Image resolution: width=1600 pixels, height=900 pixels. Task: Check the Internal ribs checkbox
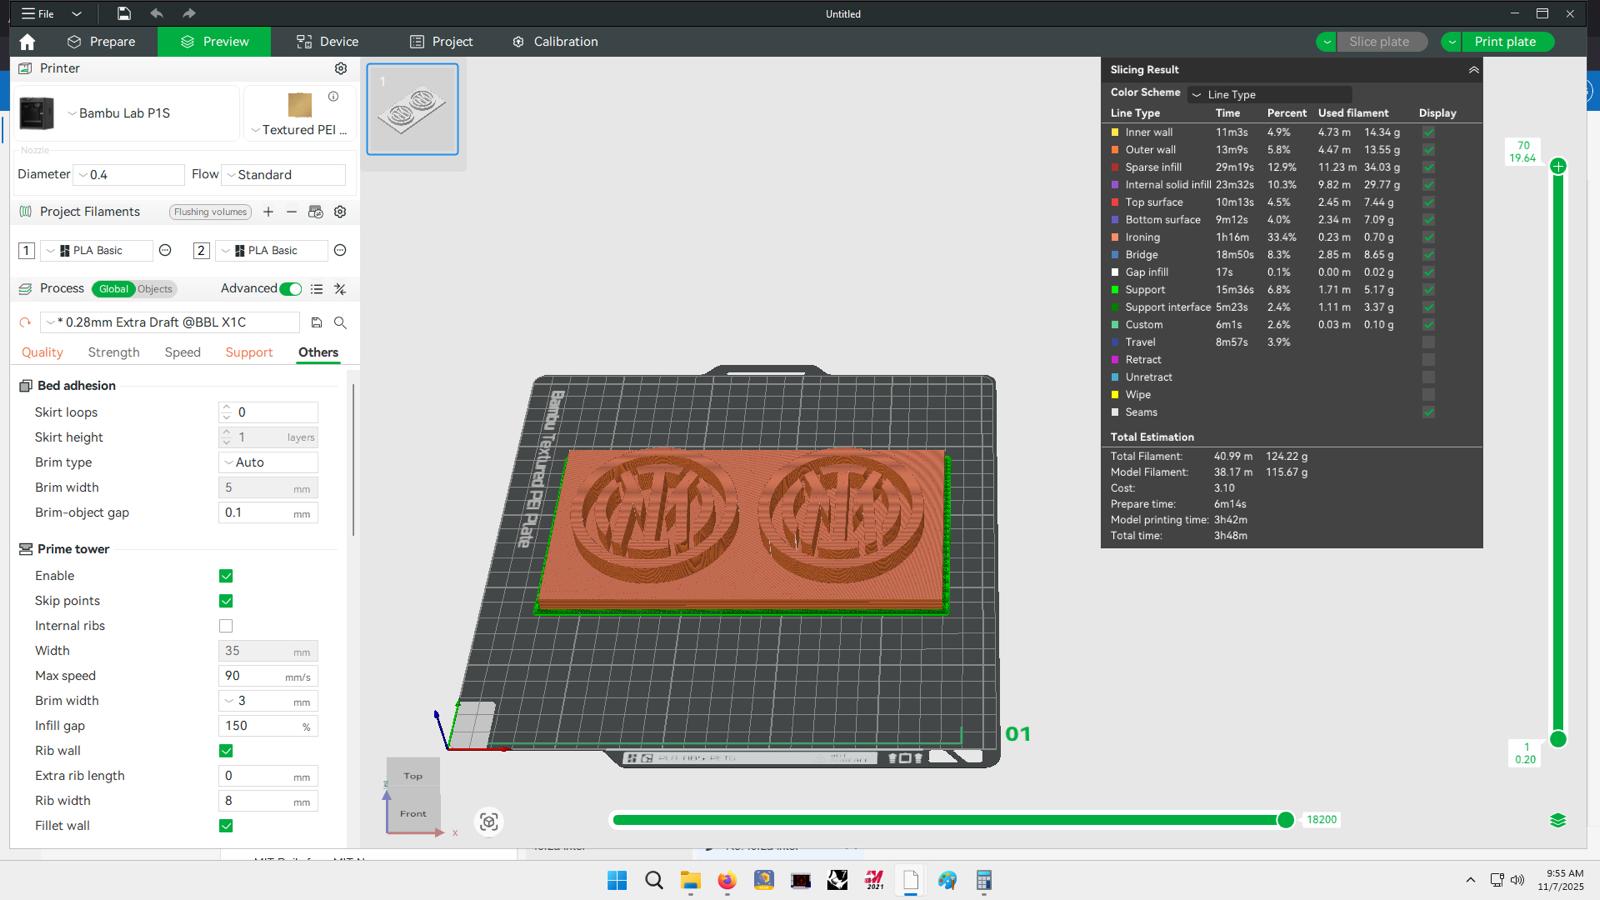pyautogui.click(x=226, y=626)
